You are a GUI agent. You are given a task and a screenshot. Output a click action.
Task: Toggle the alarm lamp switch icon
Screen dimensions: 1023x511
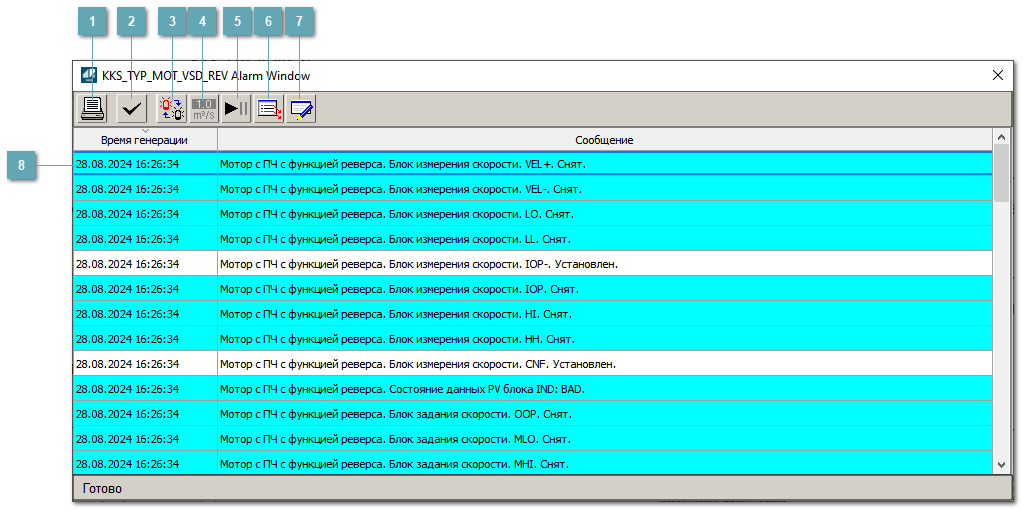172,108
